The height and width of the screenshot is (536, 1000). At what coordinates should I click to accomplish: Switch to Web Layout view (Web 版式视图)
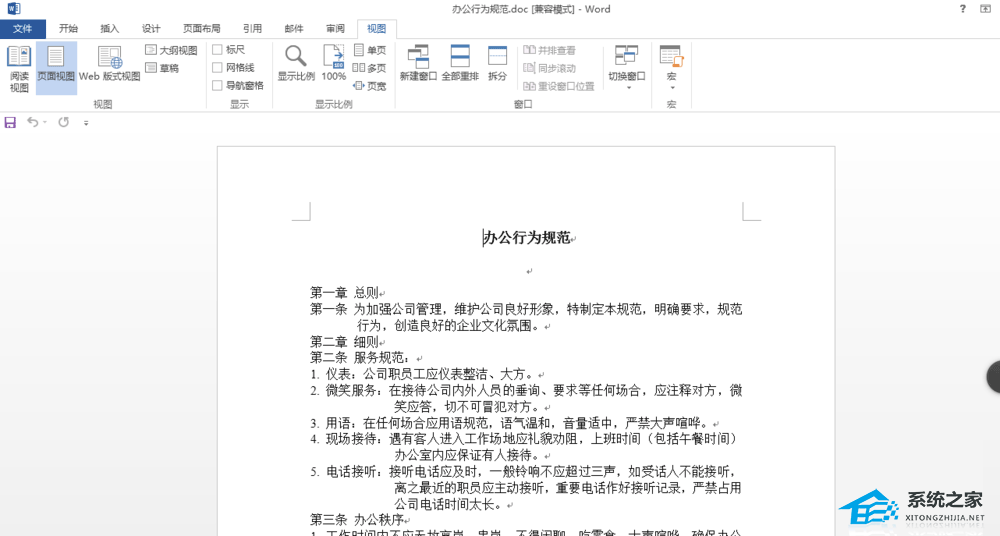pos(110,64)
